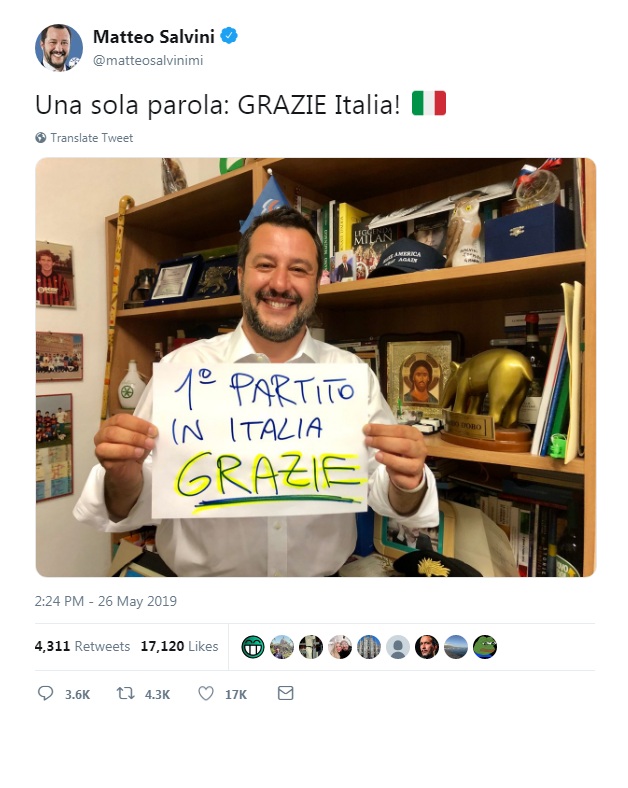Open the cathedral building avatar liker
This screenshot has width=628, height=788.
(x=369, y=647)
